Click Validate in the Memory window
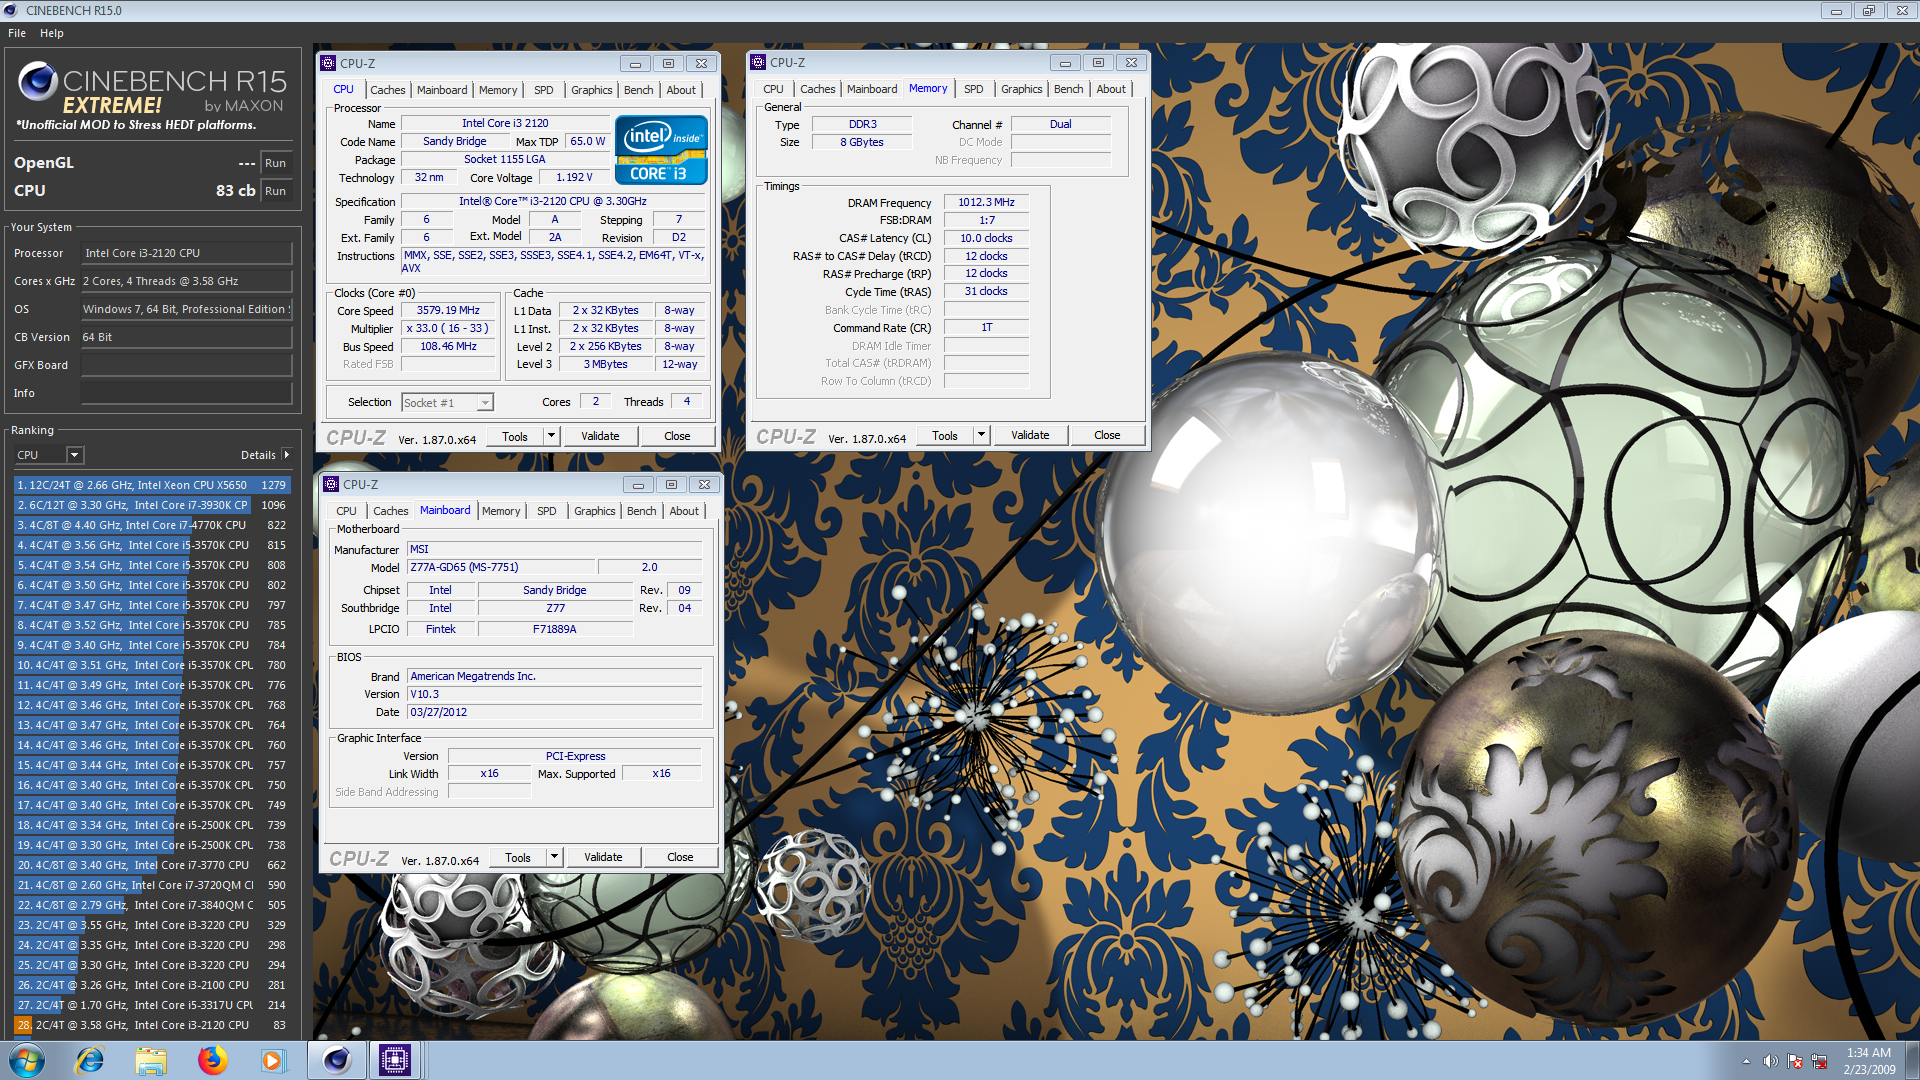 coord(1030,435)
